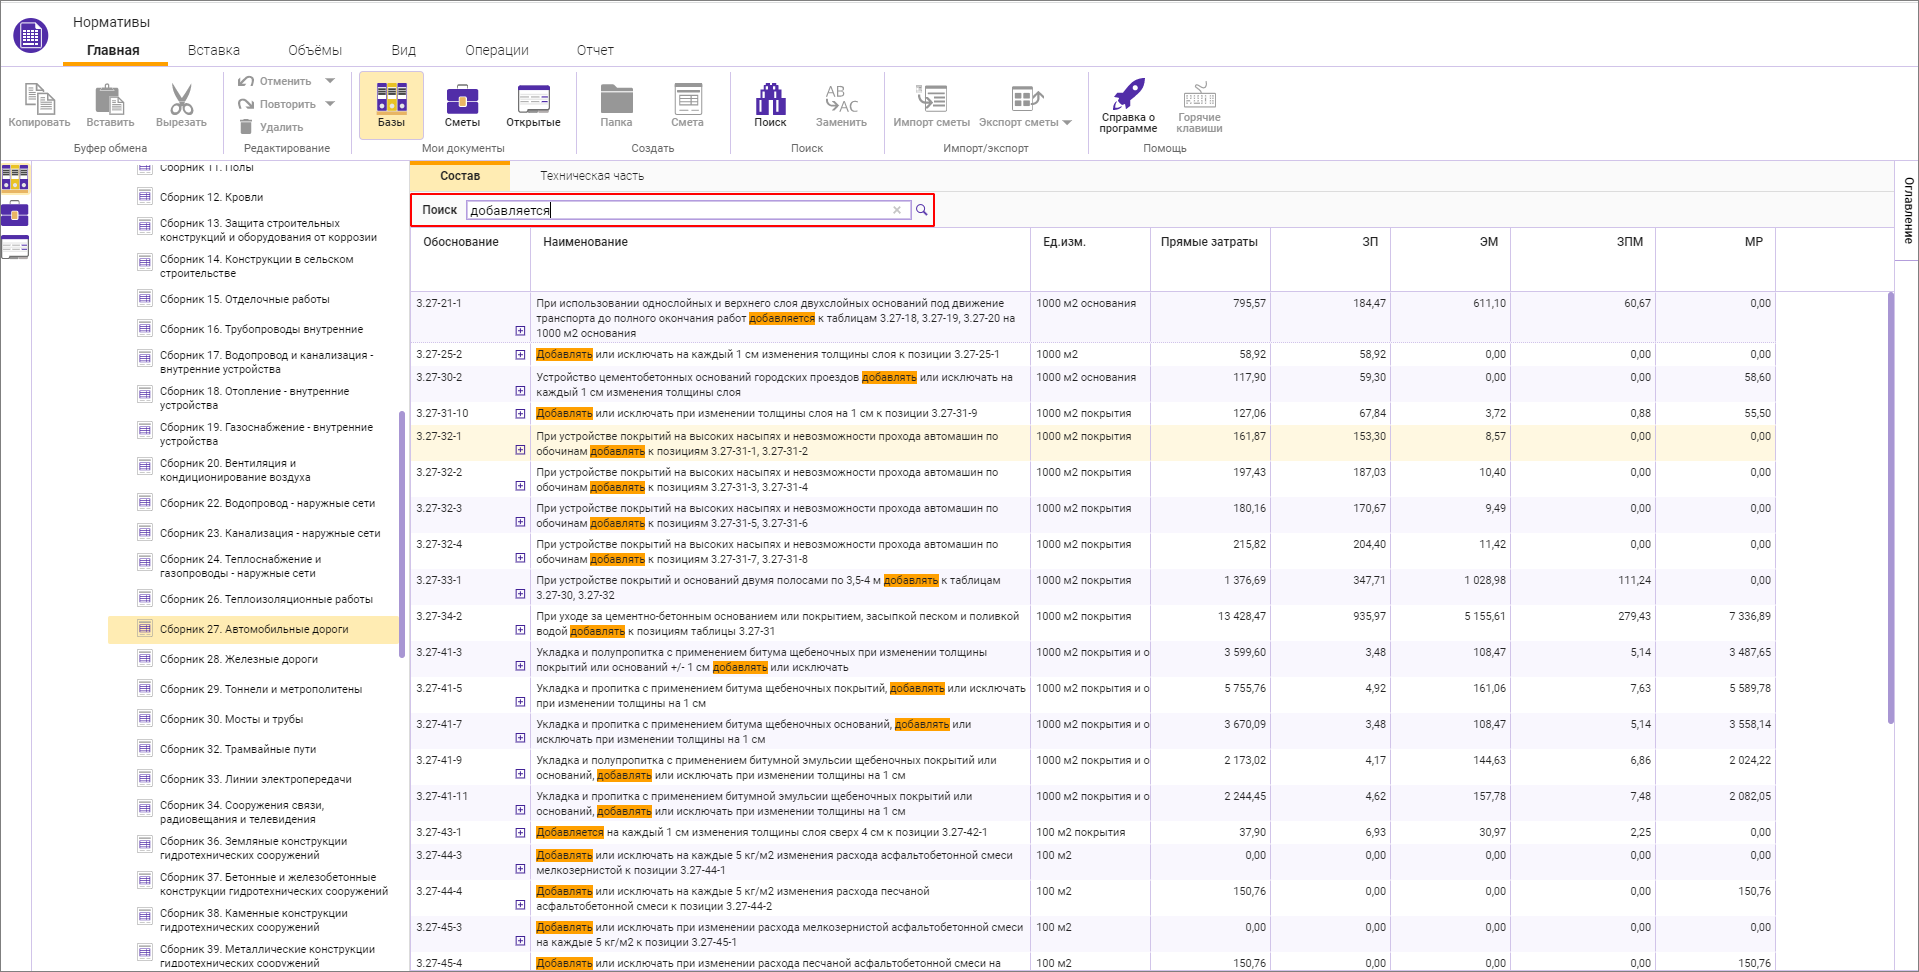Viewport: 1919px width, 972px height.
Task: Select Сборник 12. Кровли in tree
Action: pyautogui.click(x=211, y=197)
